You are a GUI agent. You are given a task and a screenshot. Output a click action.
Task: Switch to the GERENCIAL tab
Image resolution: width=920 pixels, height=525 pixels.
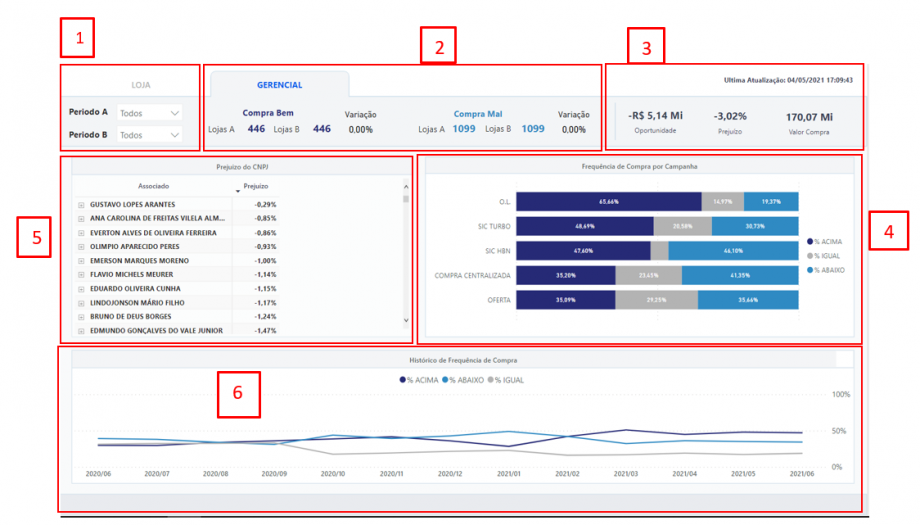[x=279, y=85]
